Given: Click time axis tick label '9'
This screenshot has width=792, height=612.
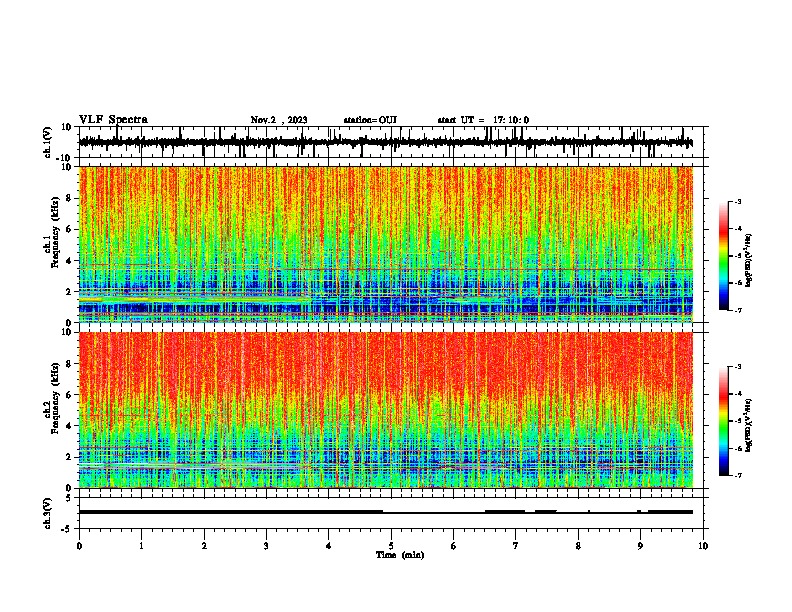Looking at the screenshot, I should coord(640,546).
